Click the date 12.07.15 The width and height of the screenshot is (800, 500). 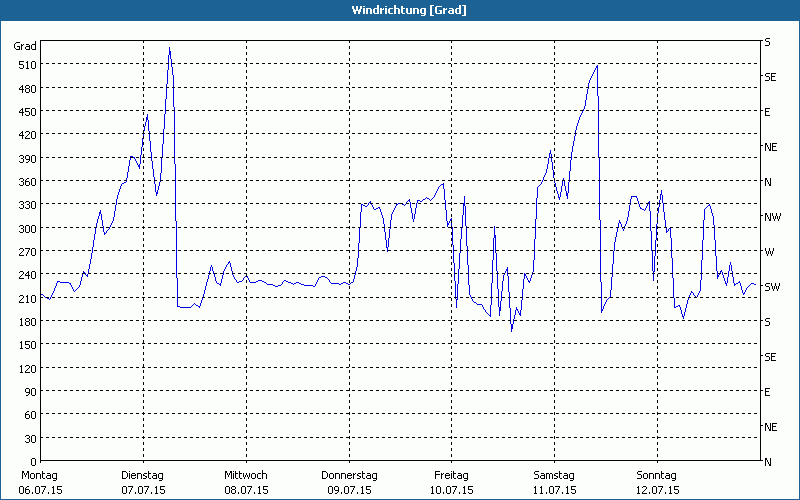pyautogui.click(x=658, y=490)
